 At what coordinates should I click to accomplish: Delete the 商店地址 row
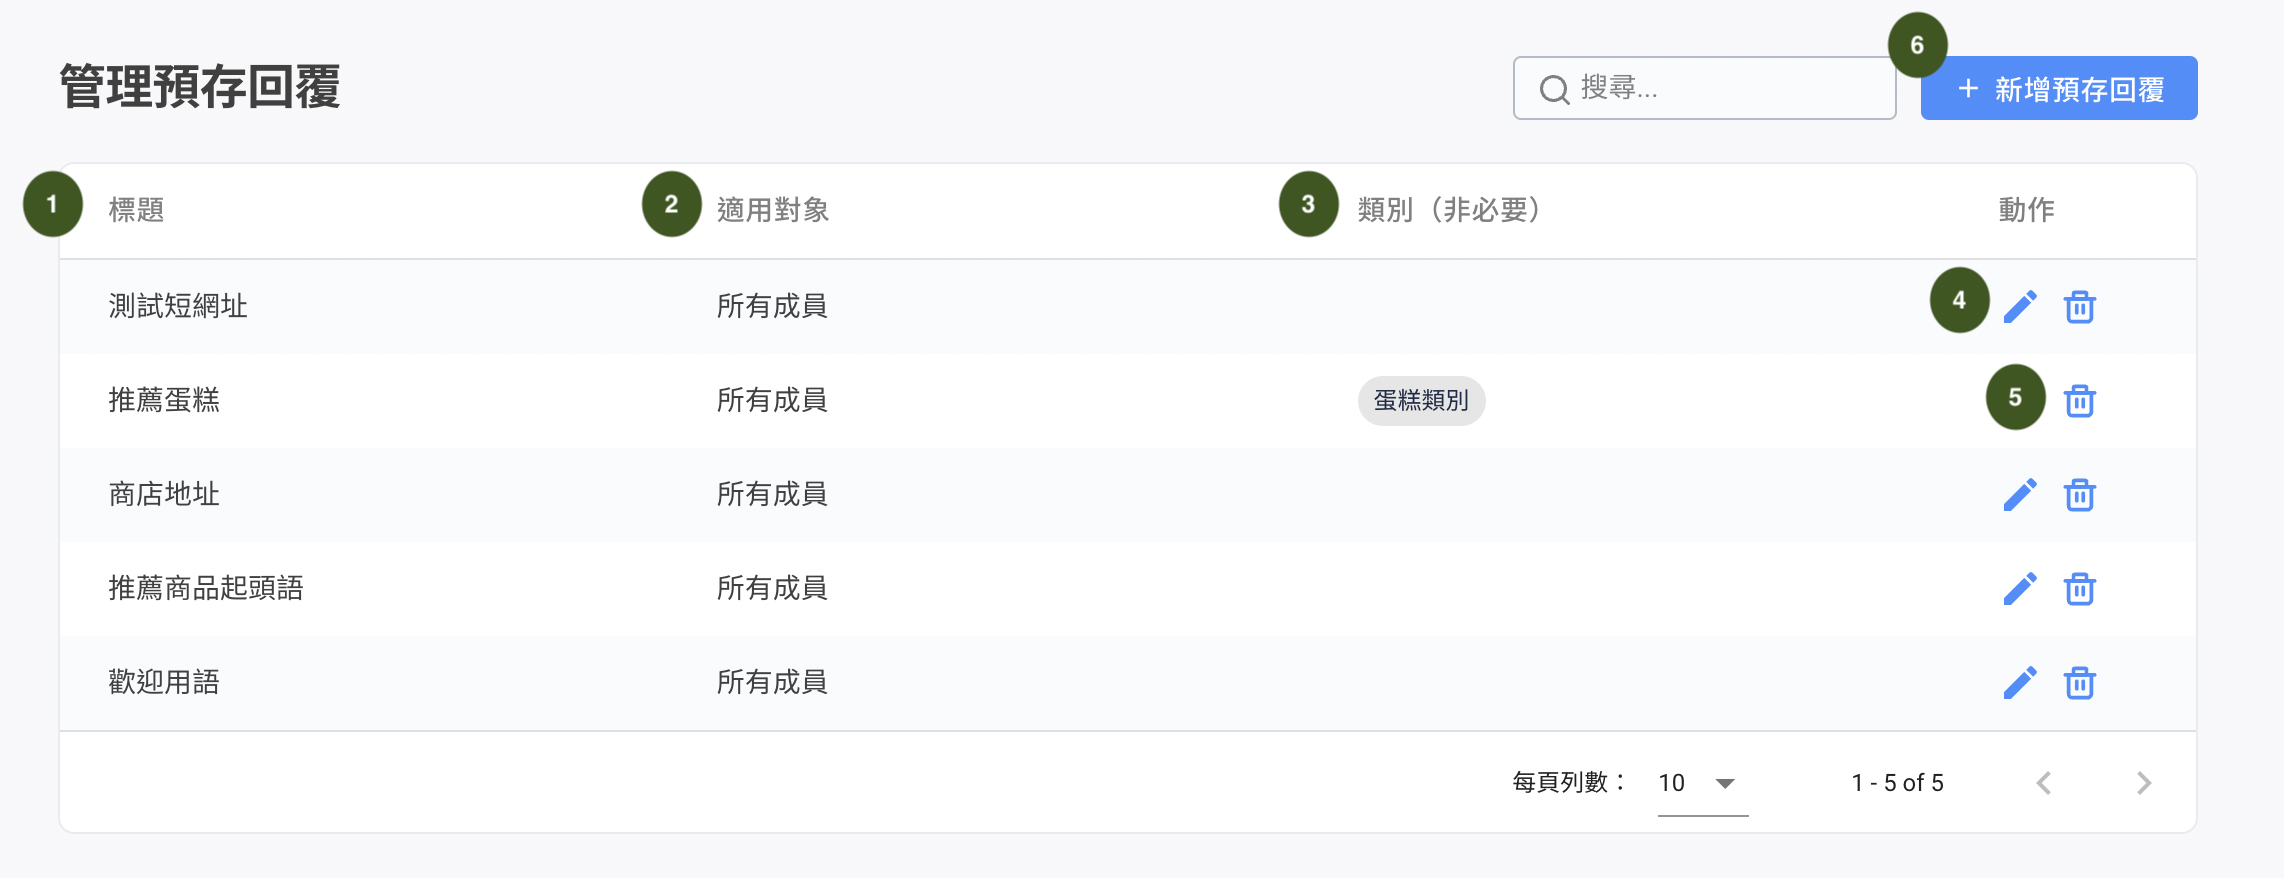[2080, 495]
